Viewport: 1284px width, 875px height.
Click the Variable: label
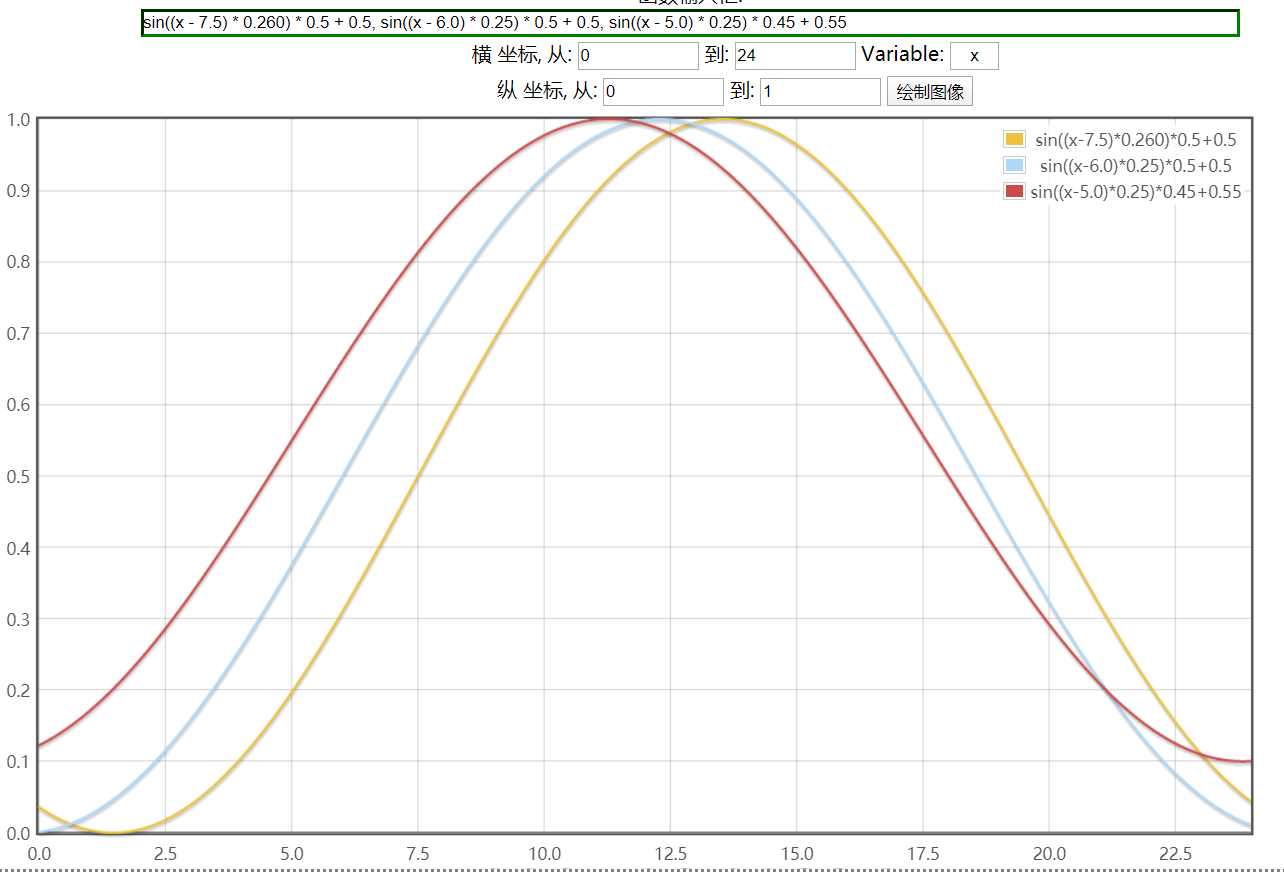pyautogui.click(x=902, y=55)
